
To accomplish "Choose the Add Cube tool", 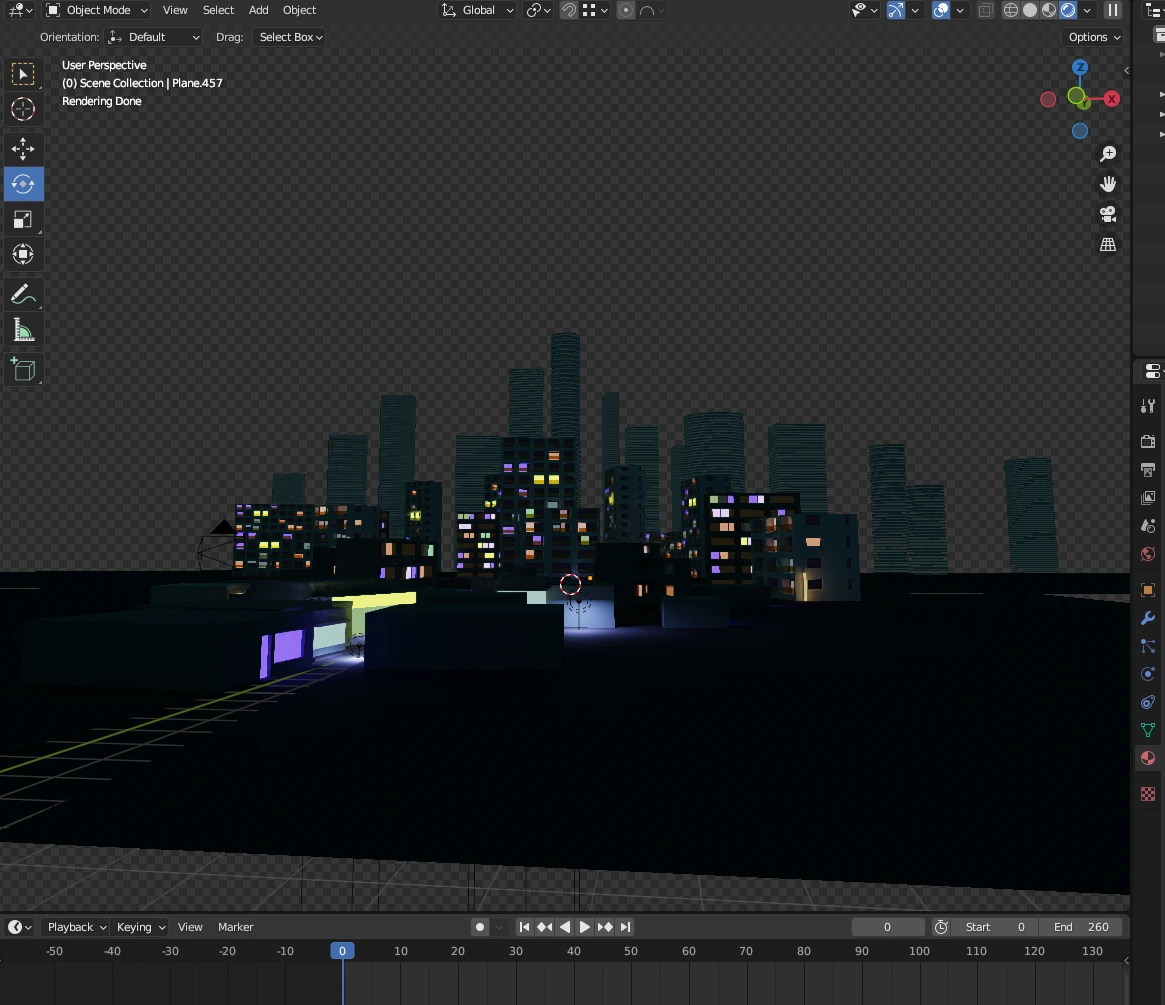I will [23, 370].
